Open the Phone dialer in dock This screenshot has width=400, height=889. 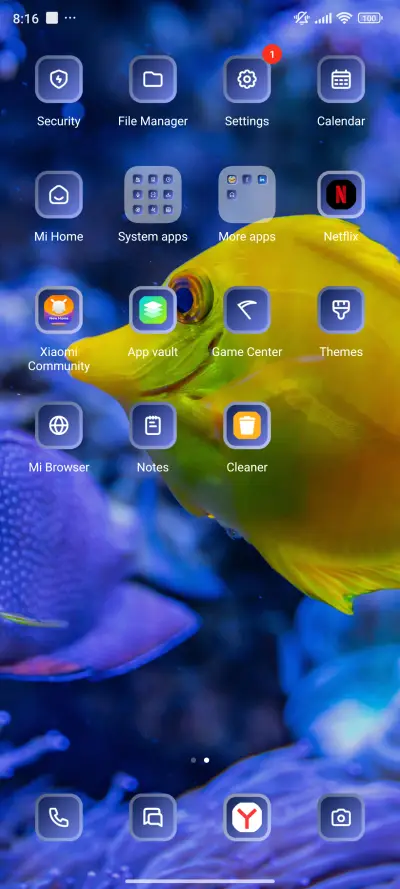(x=59, y=818)
